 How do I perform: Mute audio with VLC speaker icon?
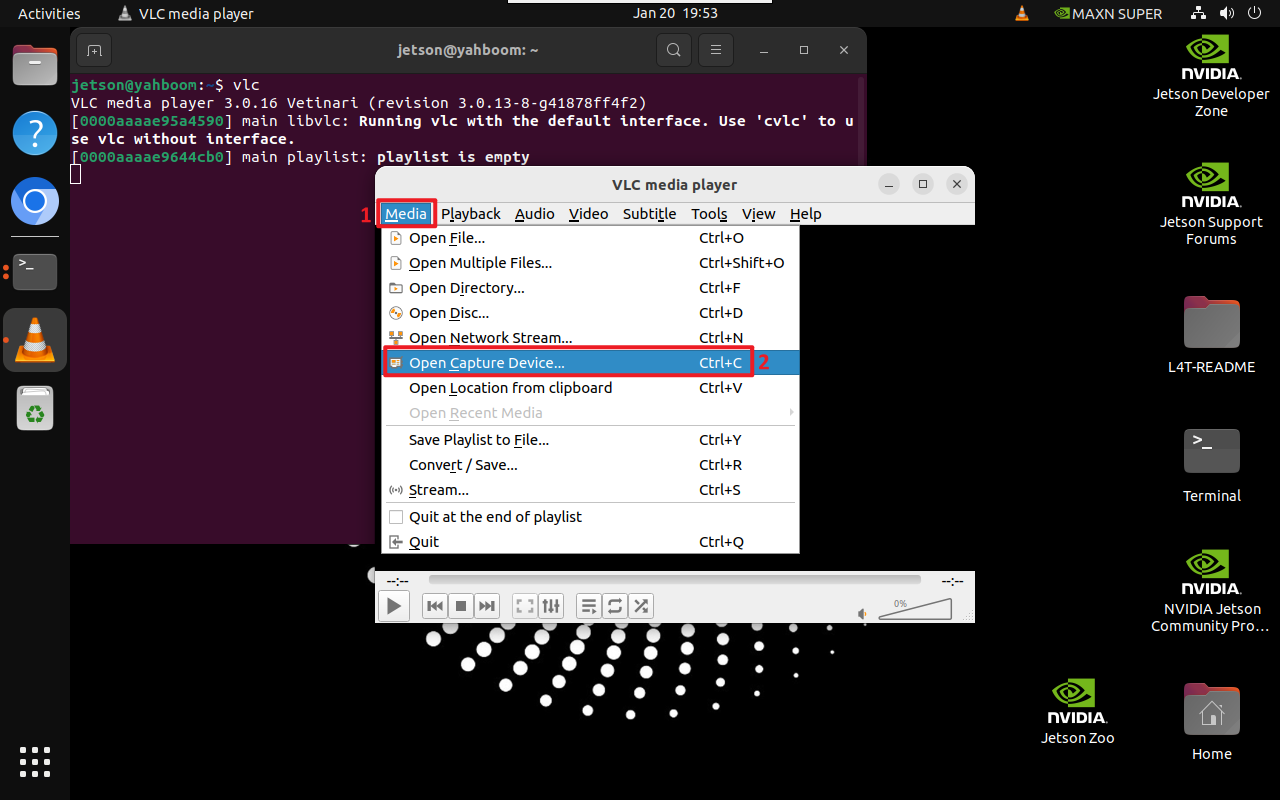click(864, 613)
